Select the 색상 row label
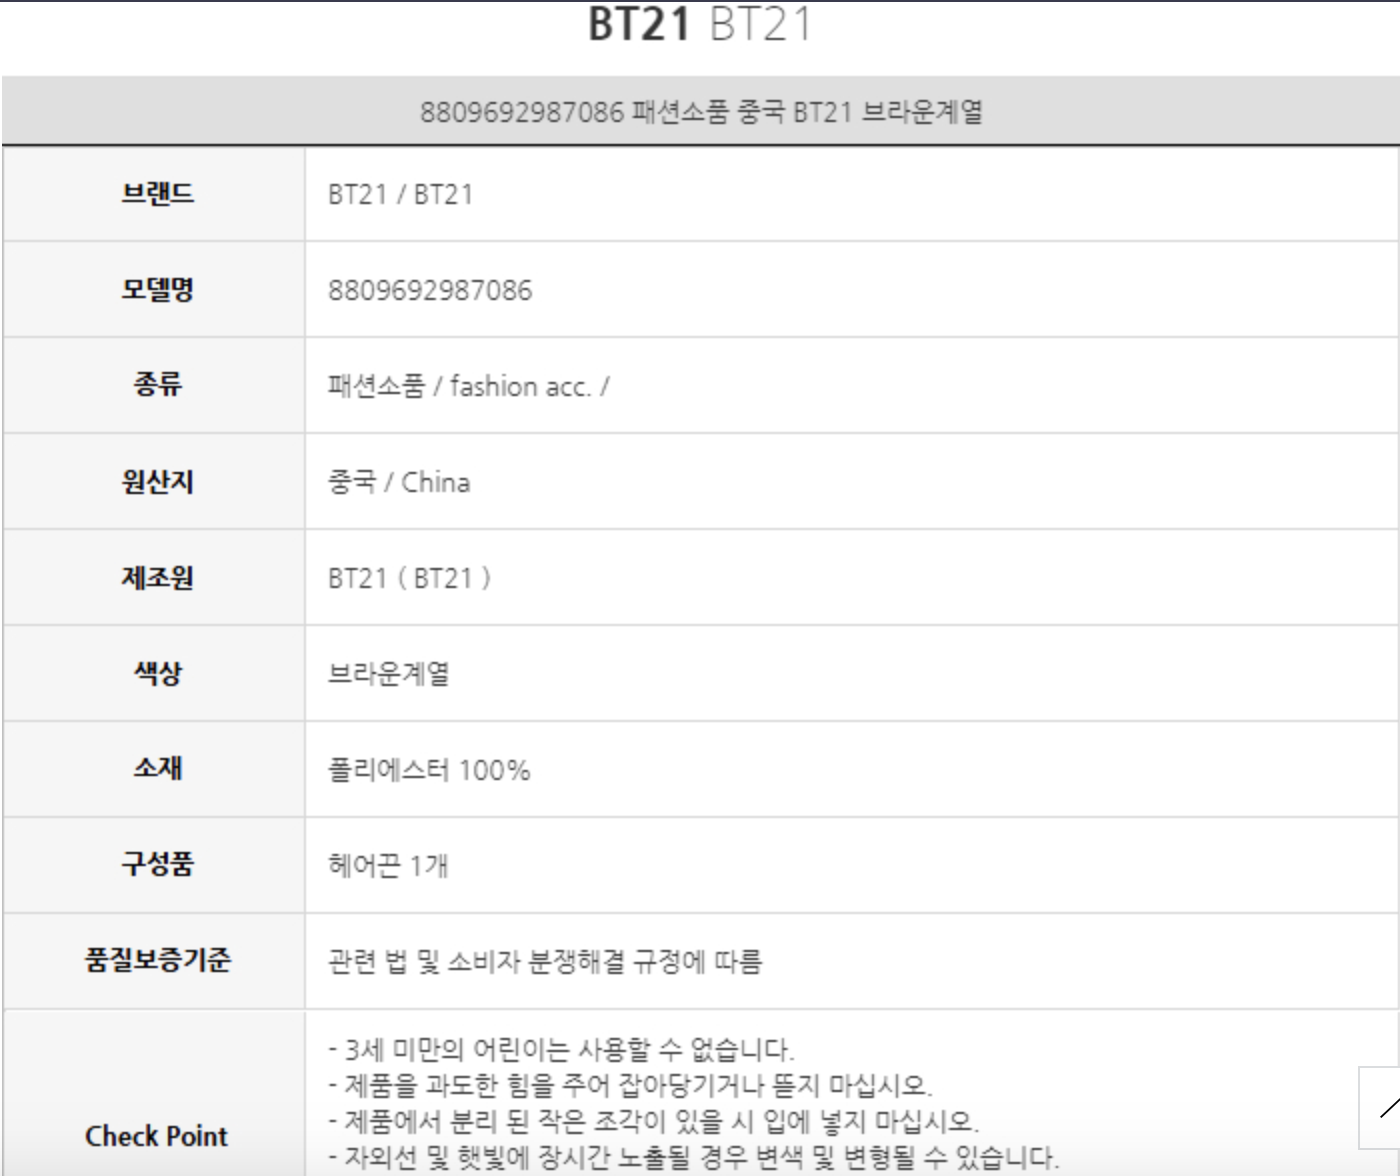 point(157,673)
